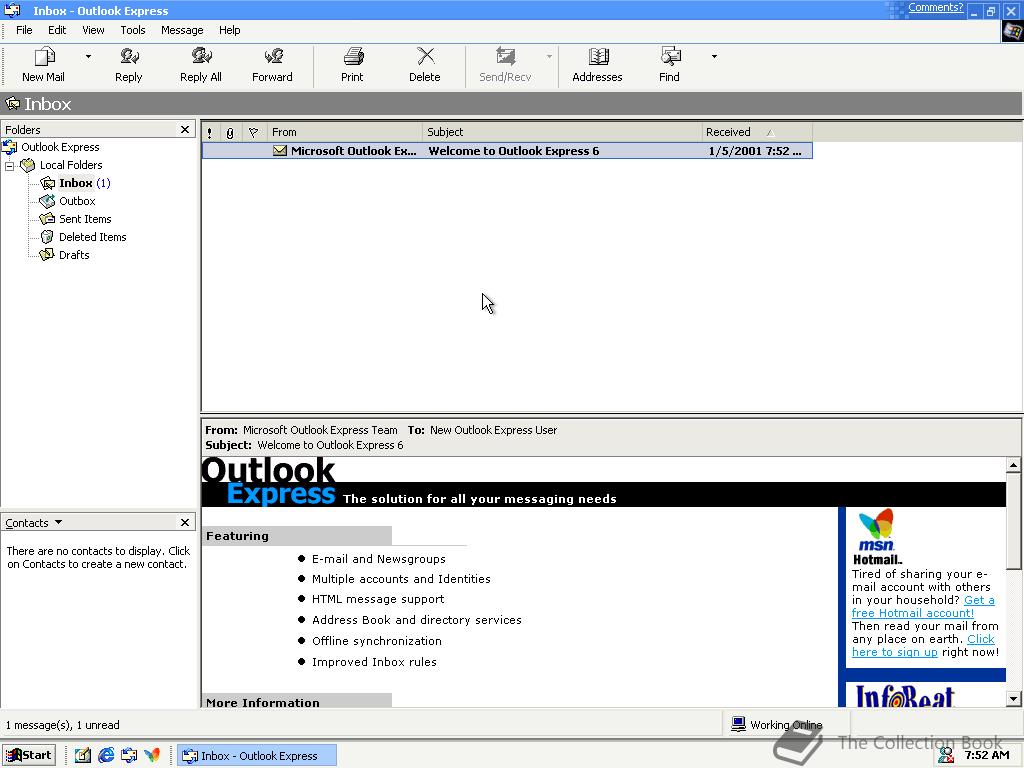Click the Start button
The image size is (1024, 768).
pyautogui.click(x=28, y=756)
